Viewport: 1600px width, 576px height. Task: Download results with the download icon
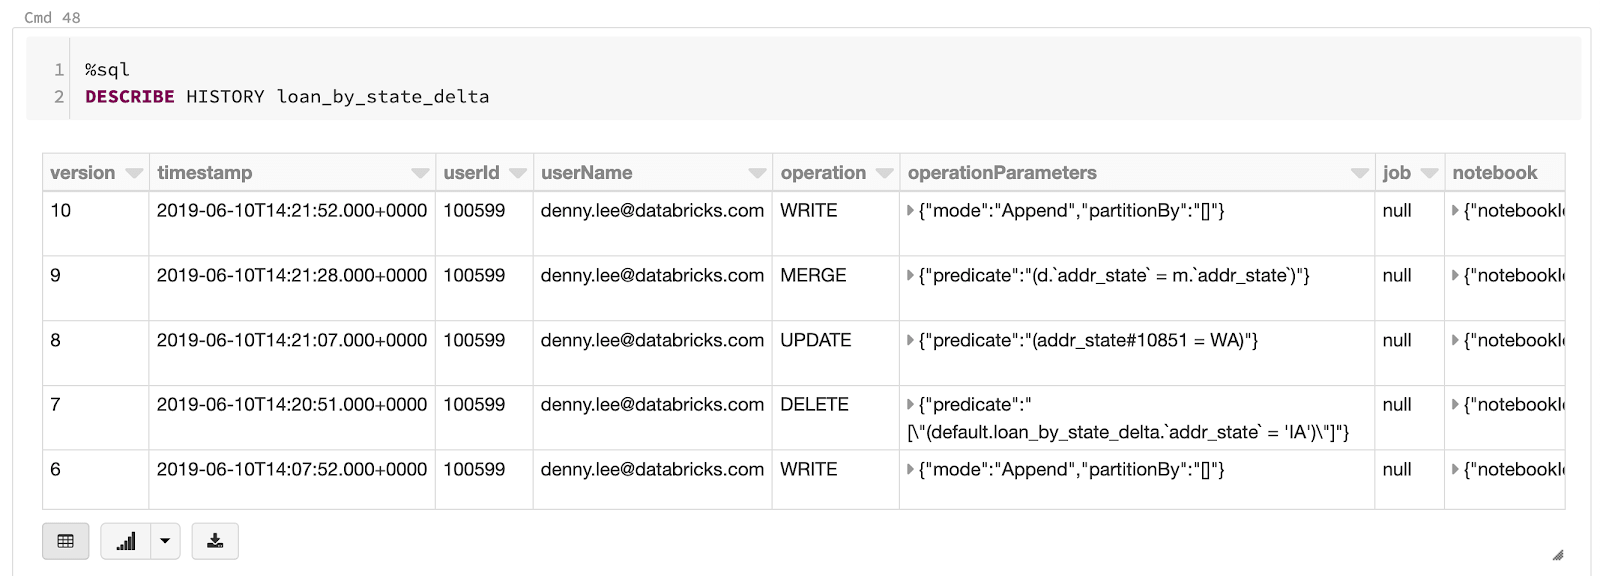(215, 541)
